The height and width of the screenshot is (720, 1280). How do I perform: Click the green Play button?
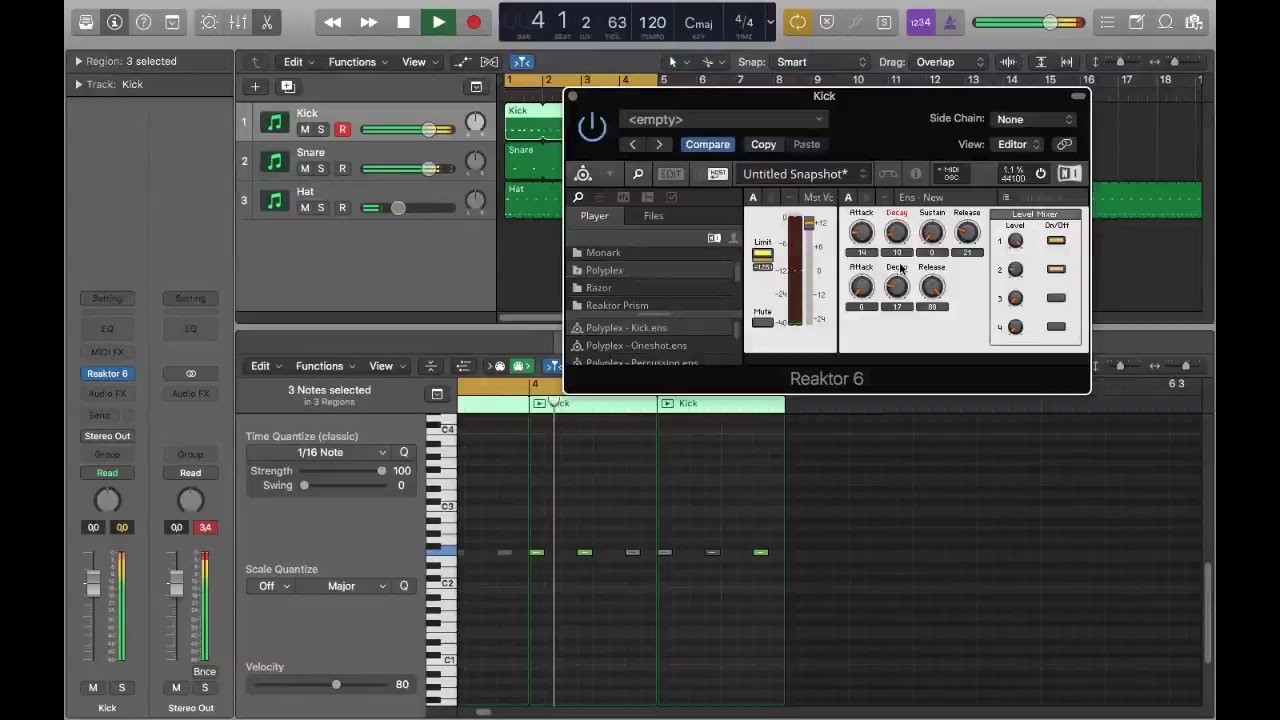pos(438,22)
